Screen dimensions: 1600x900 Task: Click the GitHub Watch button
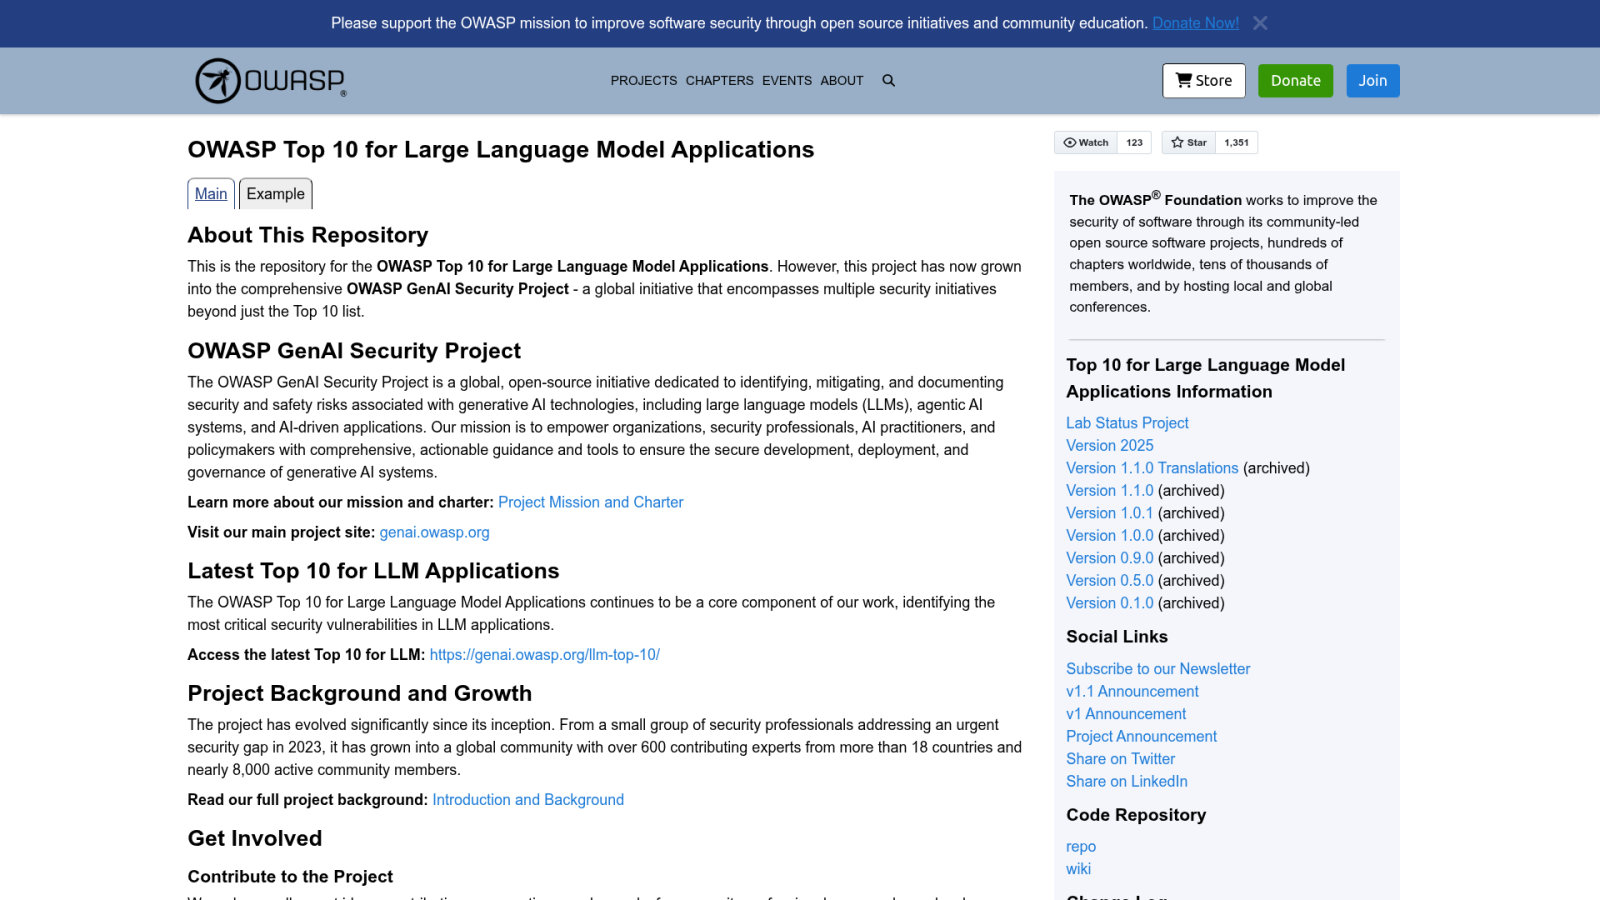[x=1086, y=143]
